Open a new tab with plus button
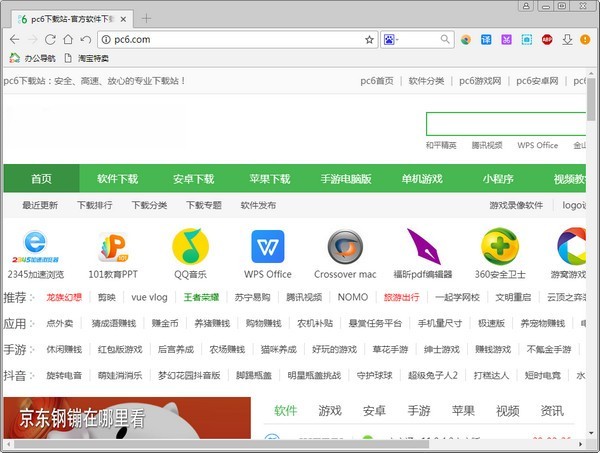The image size is (600, 453). tap(146, 18)
